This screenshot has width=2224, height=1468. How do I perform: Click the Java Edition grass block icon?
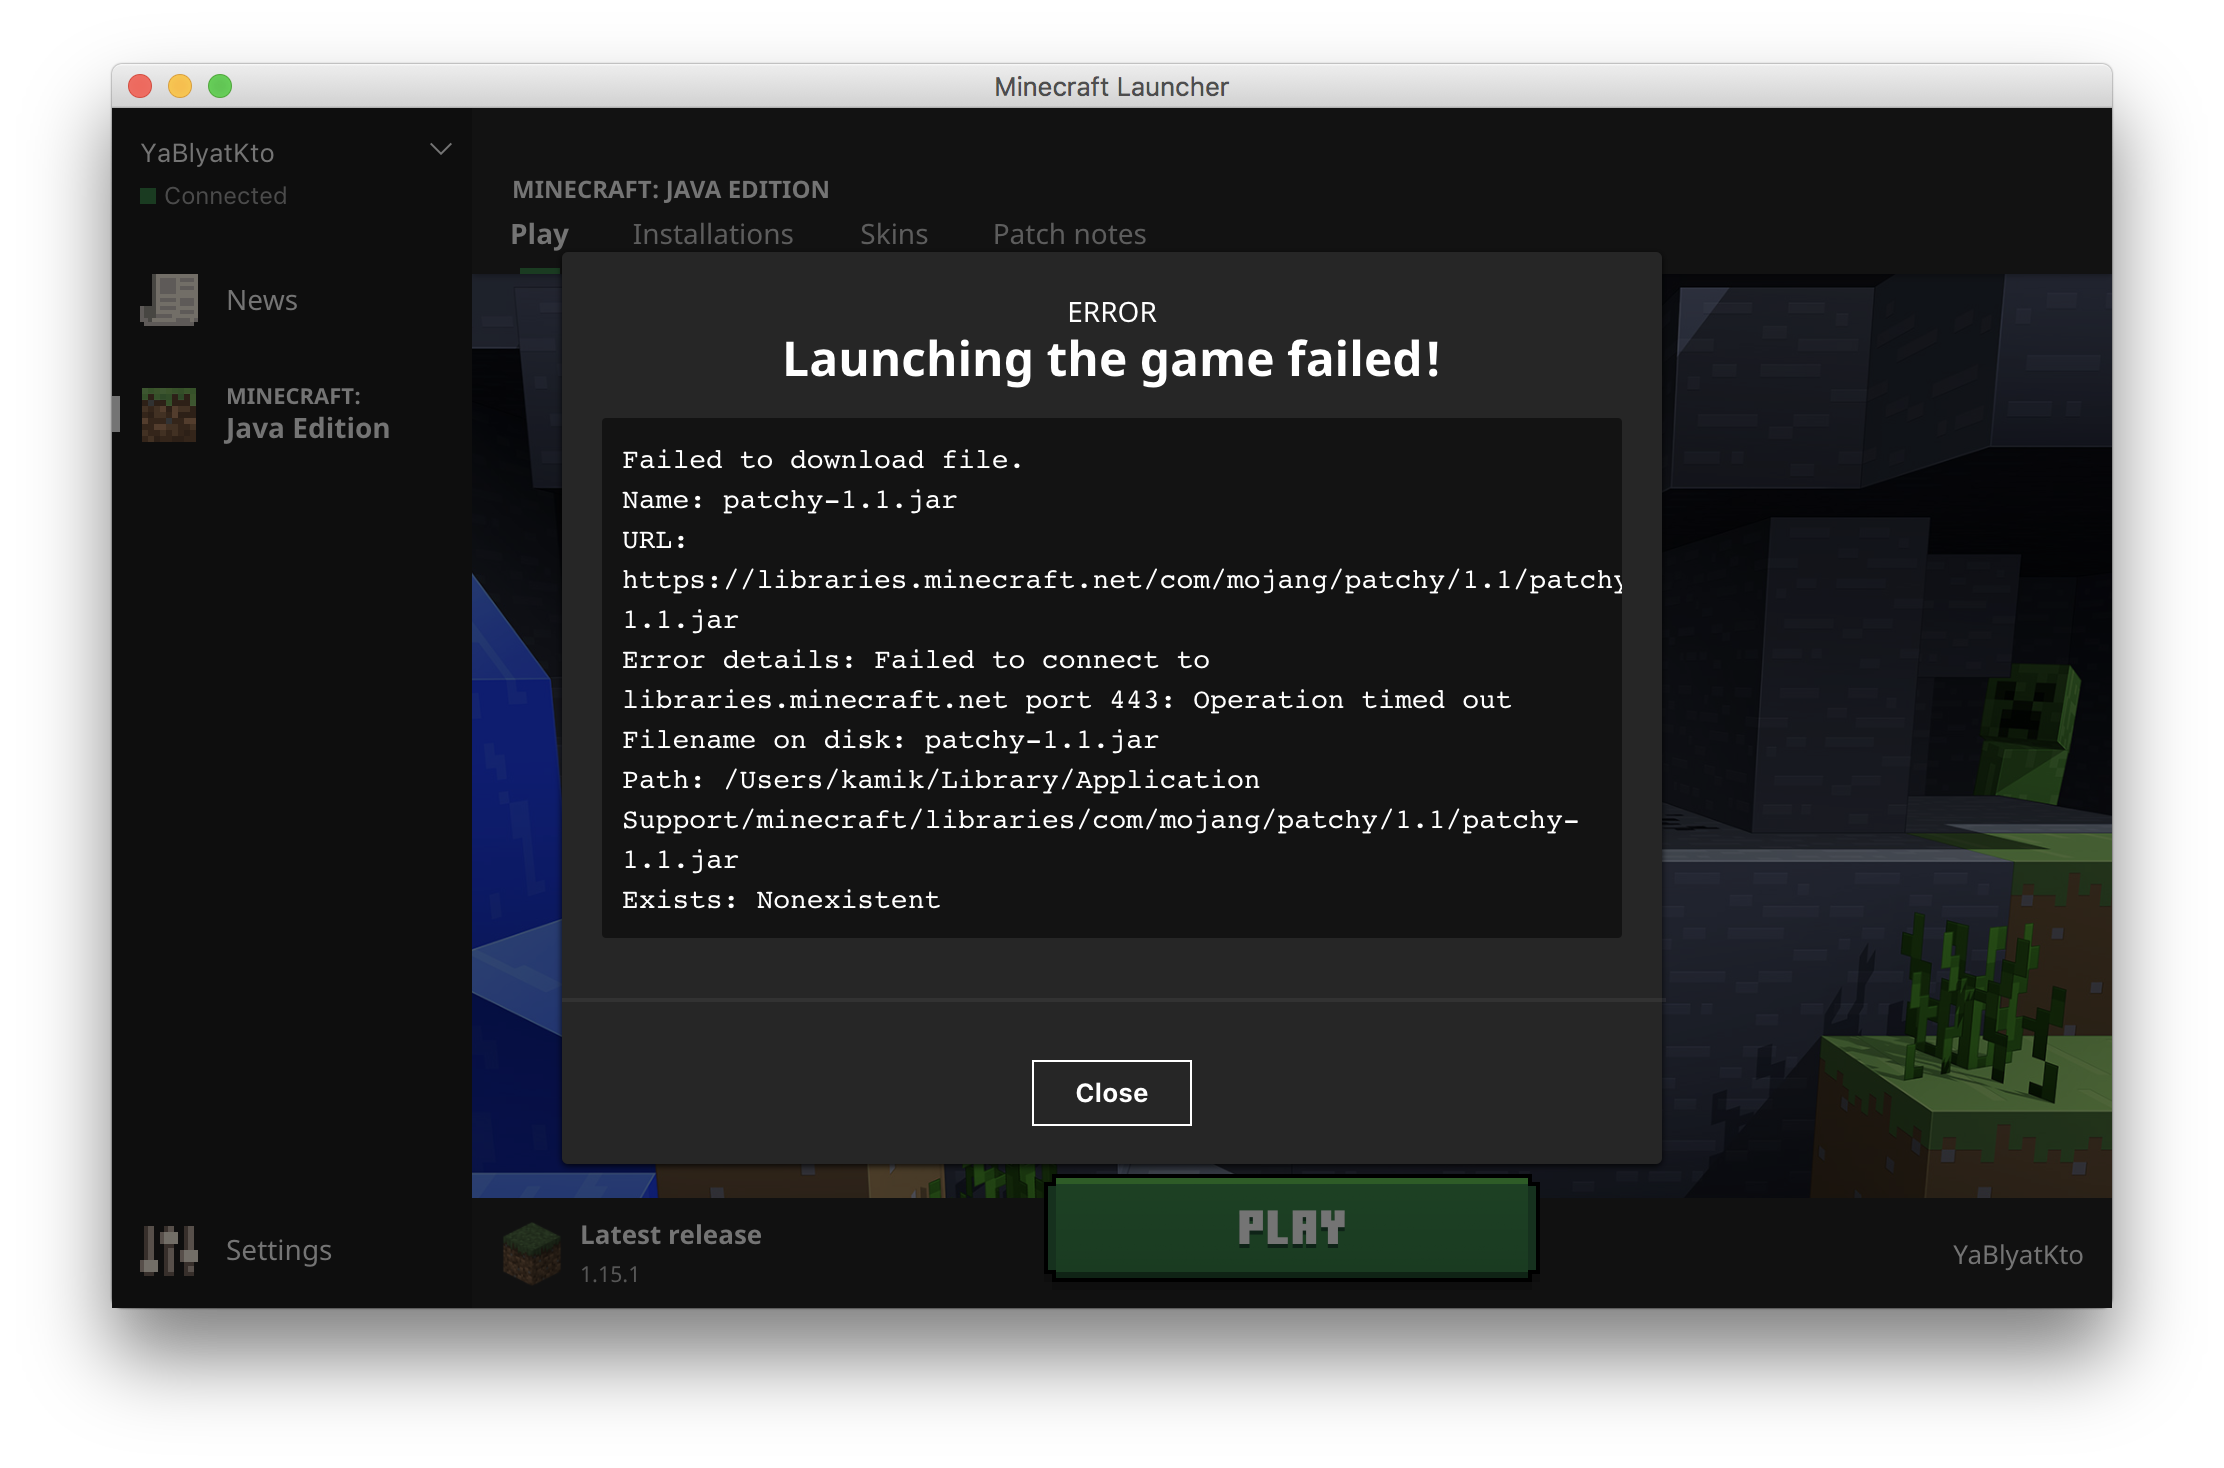(x=169, y=414)
